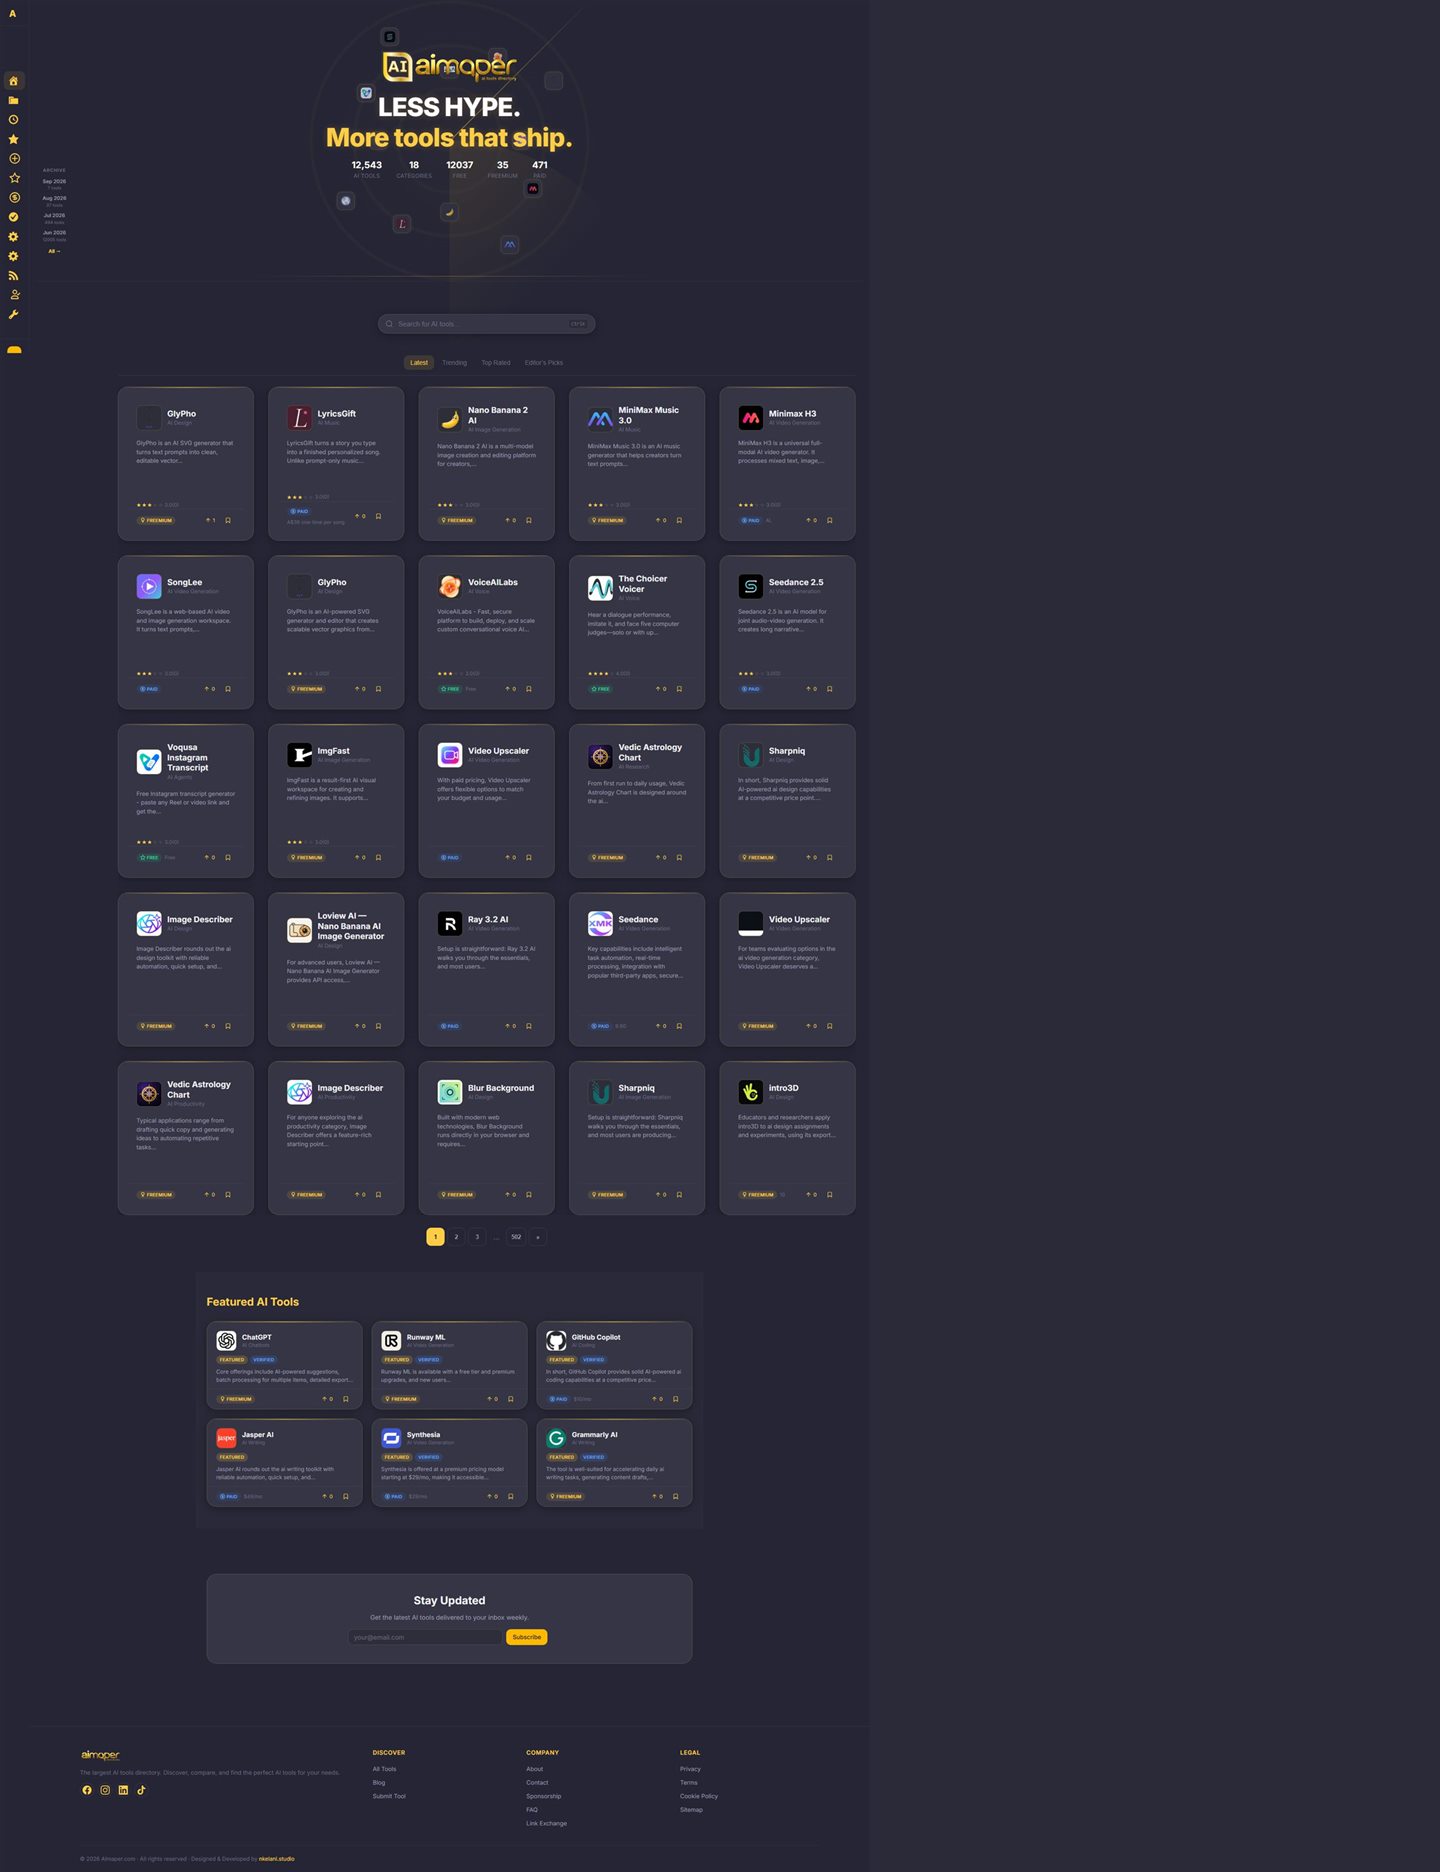Click the letter A logo in the sidebar

coord(12,14)
